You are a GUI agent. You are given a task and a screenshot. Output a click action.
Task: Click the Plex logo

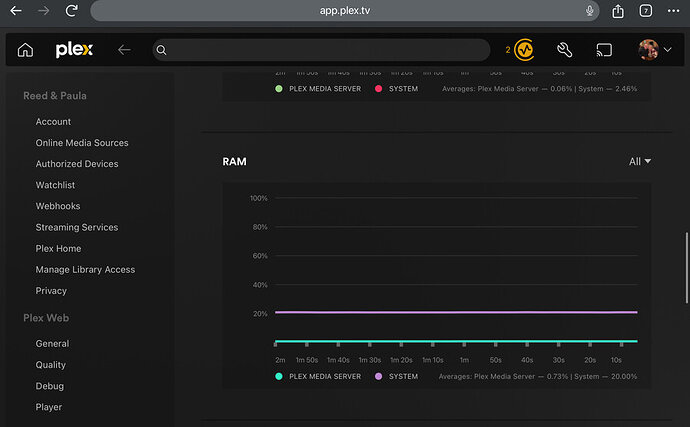click(74, 49)
